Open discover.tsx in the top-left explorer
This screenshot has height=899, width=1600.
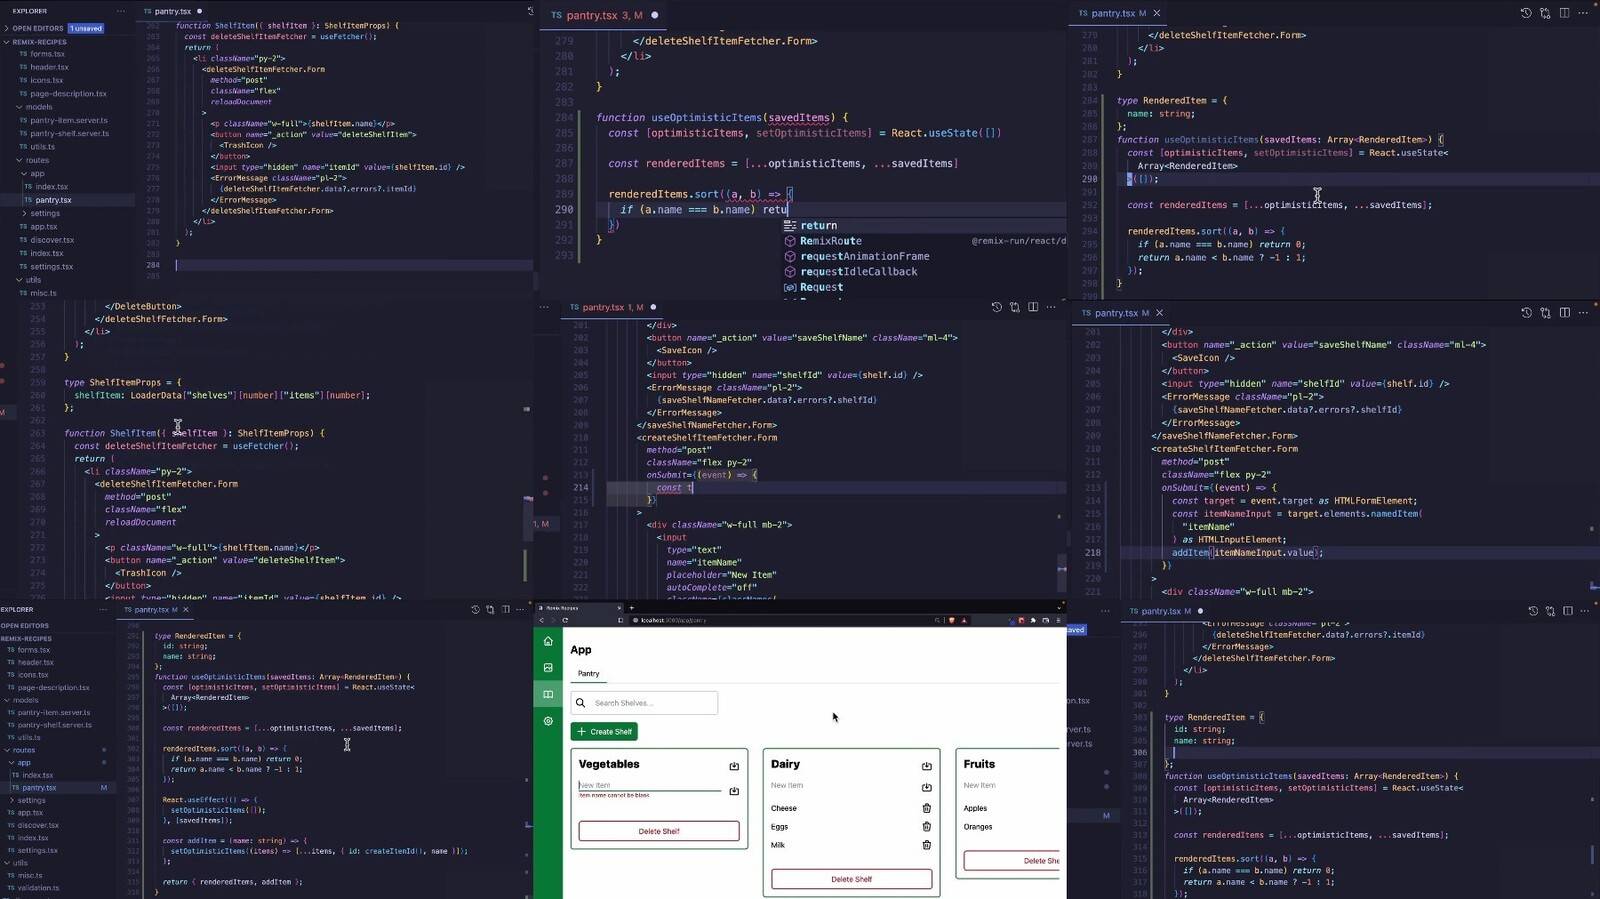52,240
